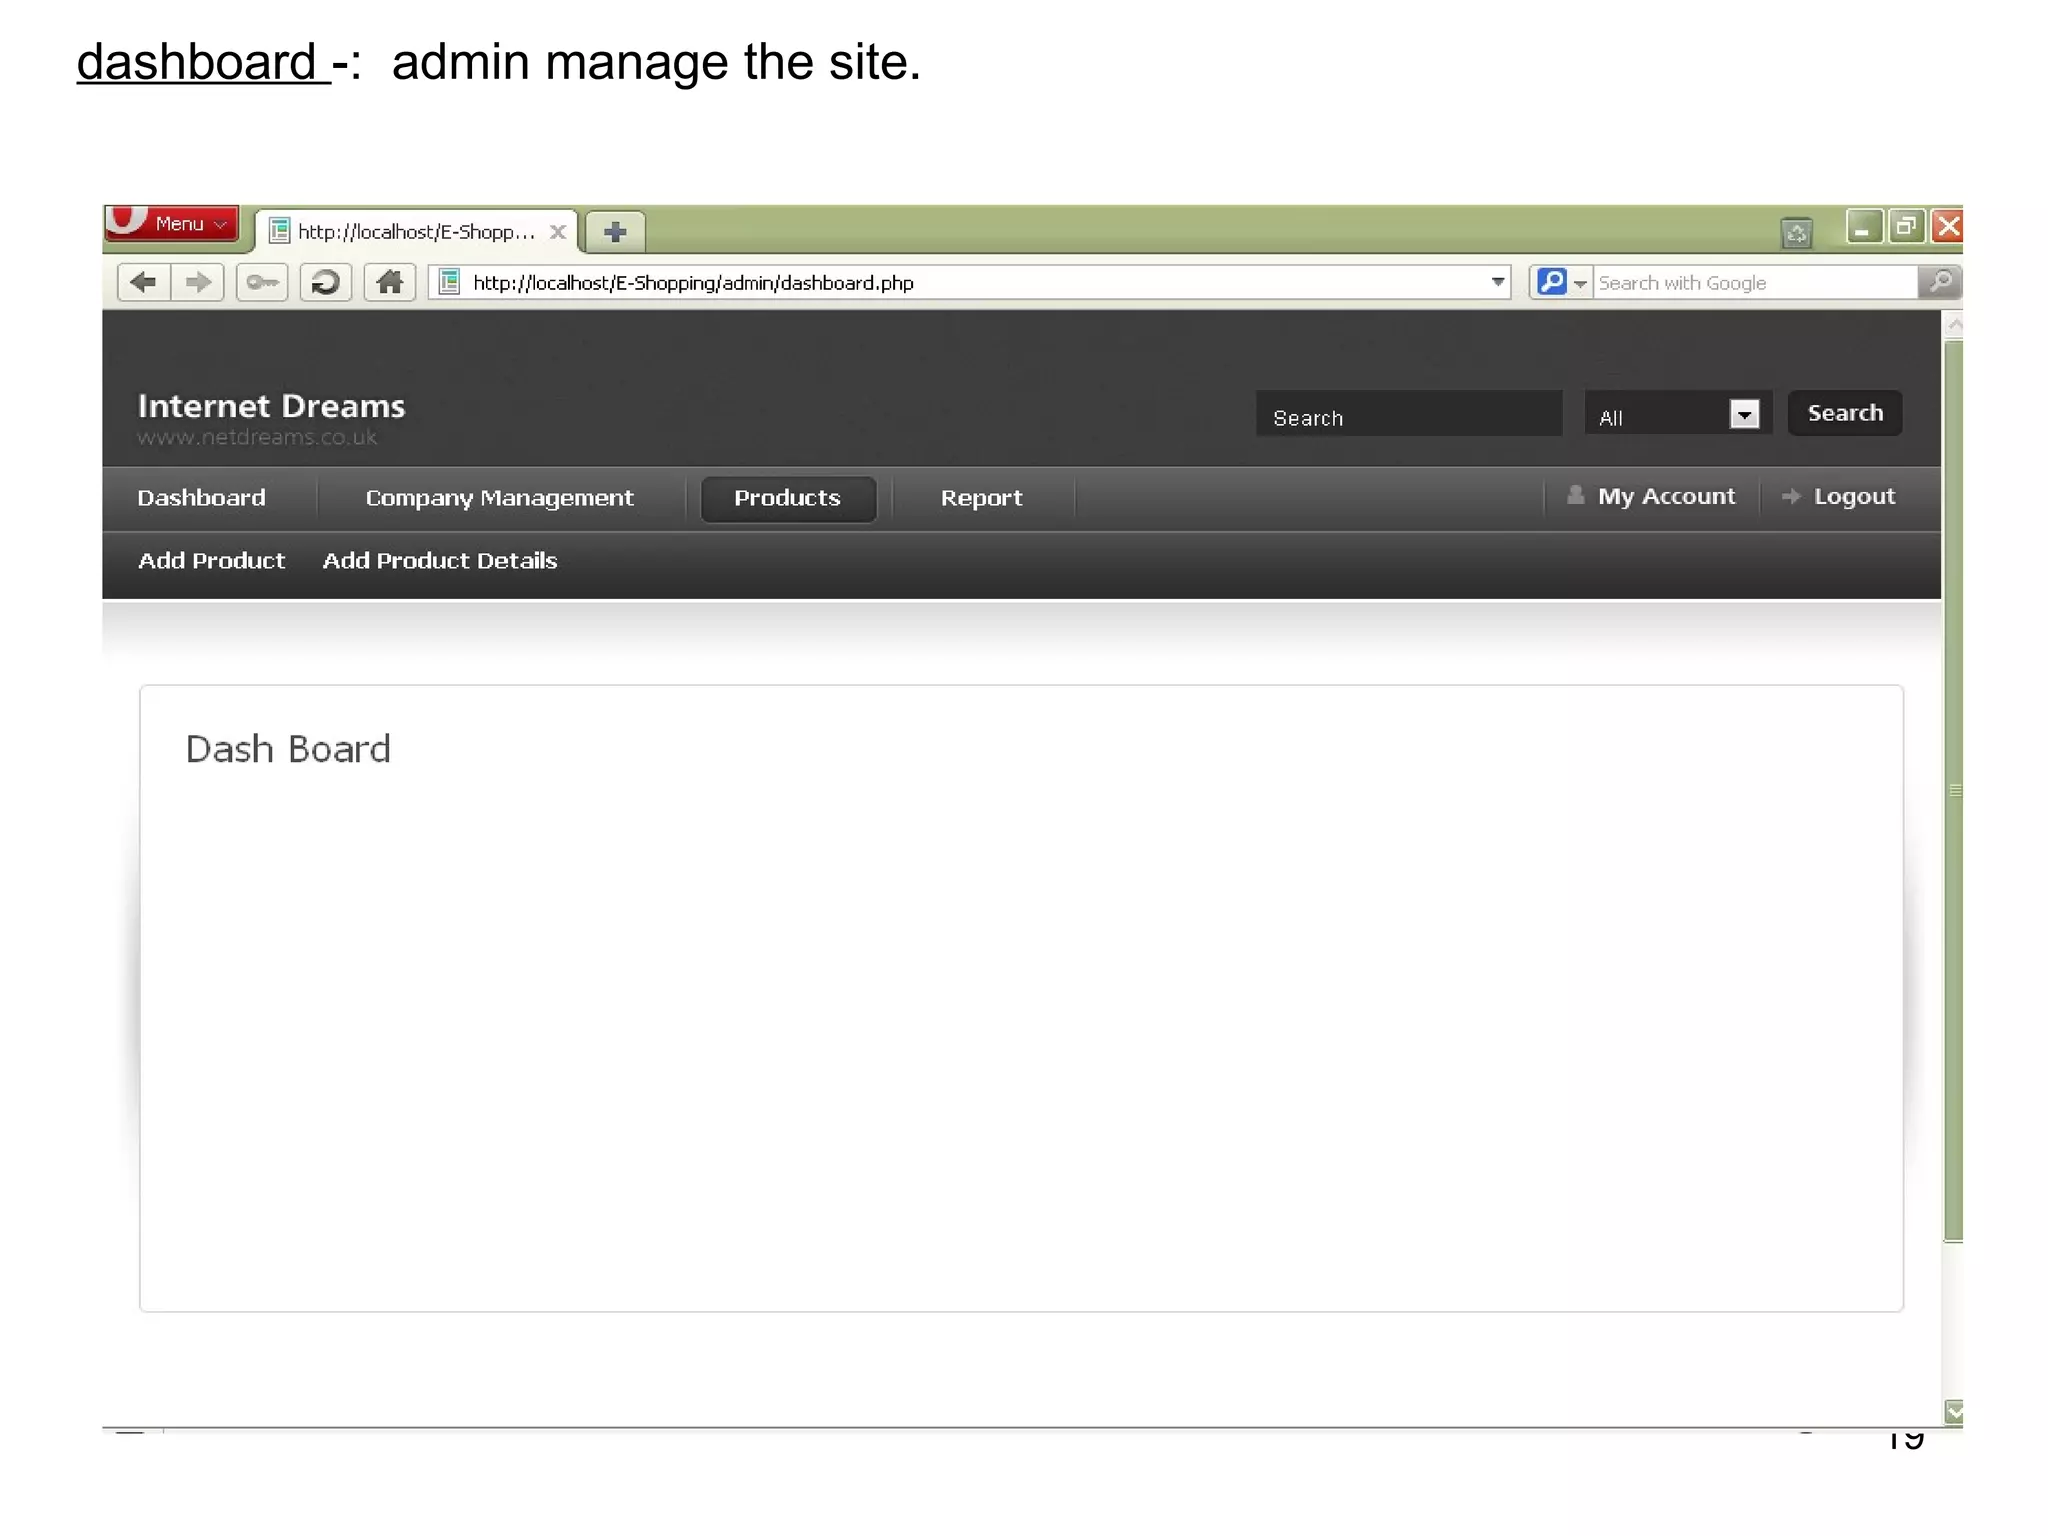Click the Report navigation item
The height and width of the screenshot is (1536, 2048).
tap(981, 498)
